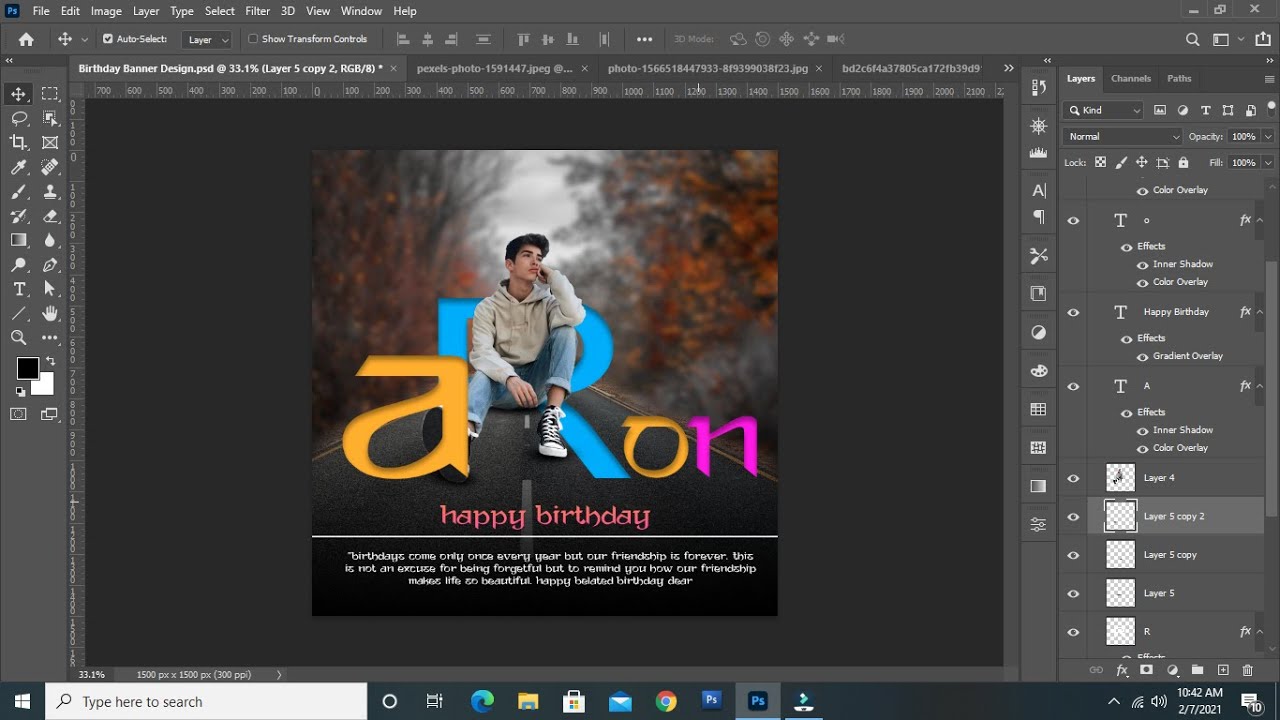
Task: Hide Gradient Overlay effect on Happy Birthday
Action: (x=1142, y=356)
